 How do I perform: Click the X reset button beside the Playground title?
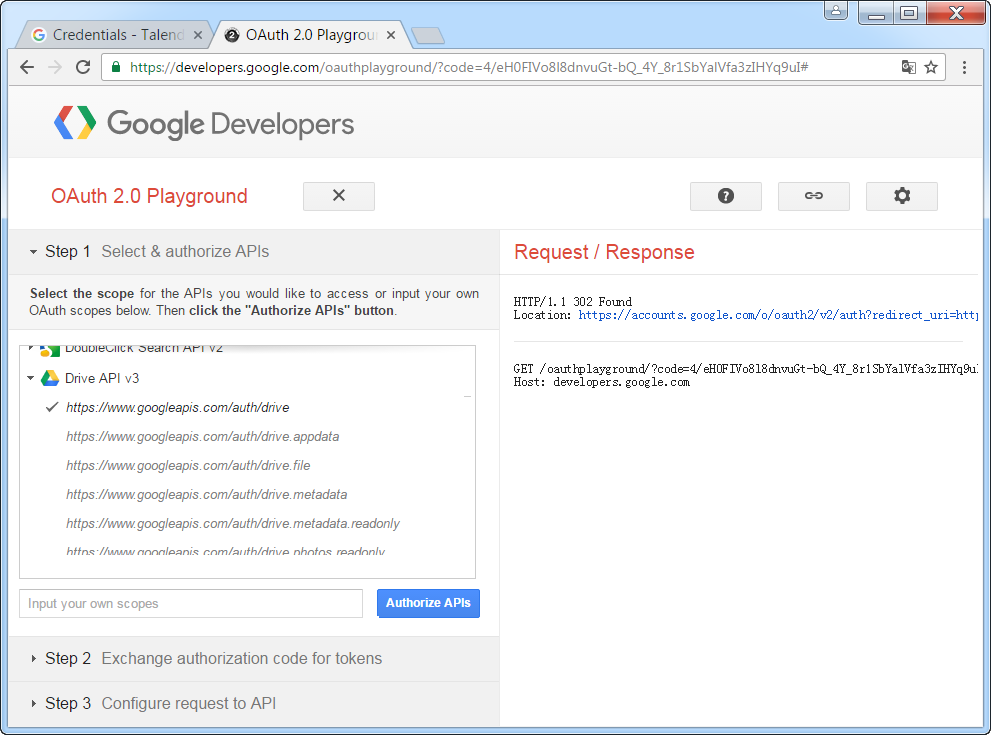point(338,196)
